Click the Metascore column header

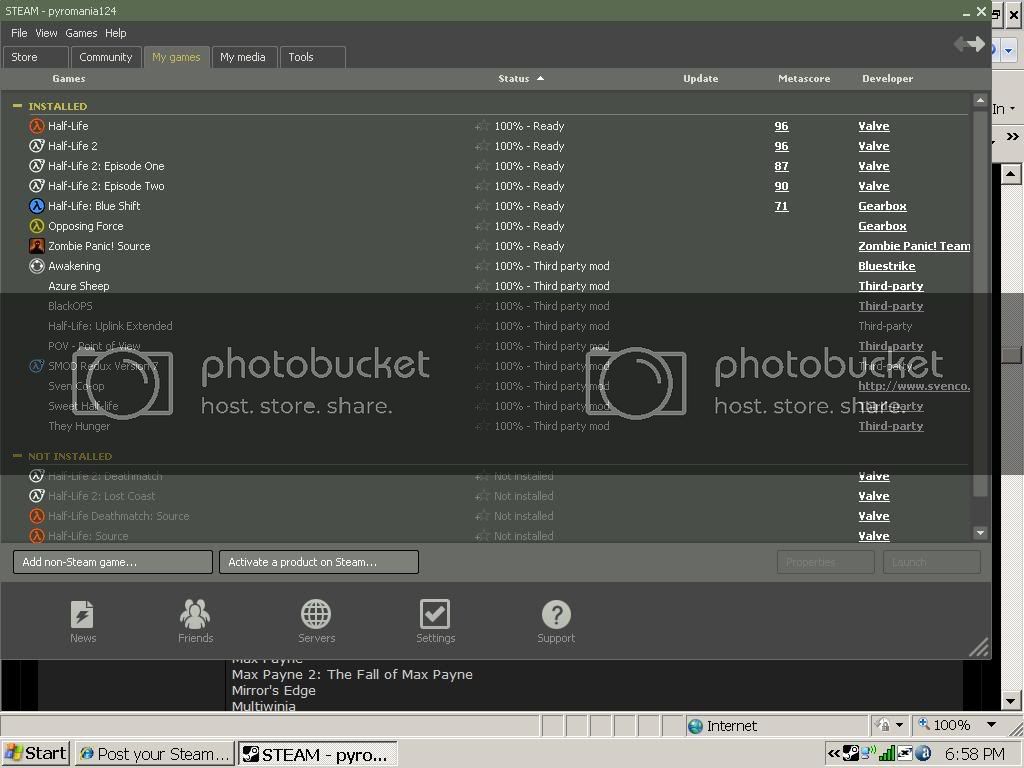tap(804, 78)
